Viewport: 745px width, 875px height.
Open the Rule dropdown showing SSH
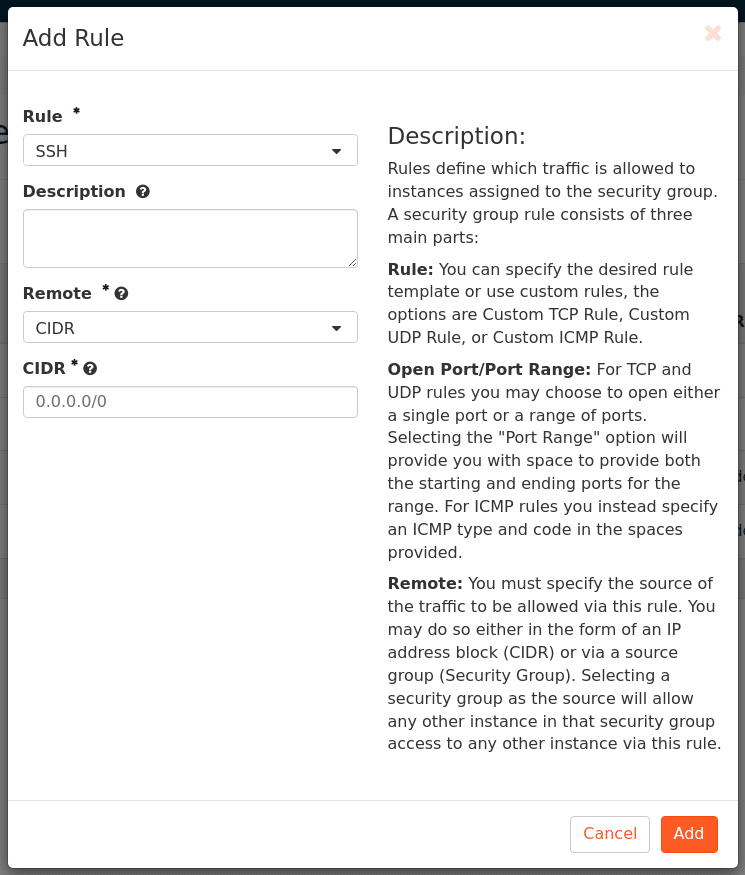[190, 151]
